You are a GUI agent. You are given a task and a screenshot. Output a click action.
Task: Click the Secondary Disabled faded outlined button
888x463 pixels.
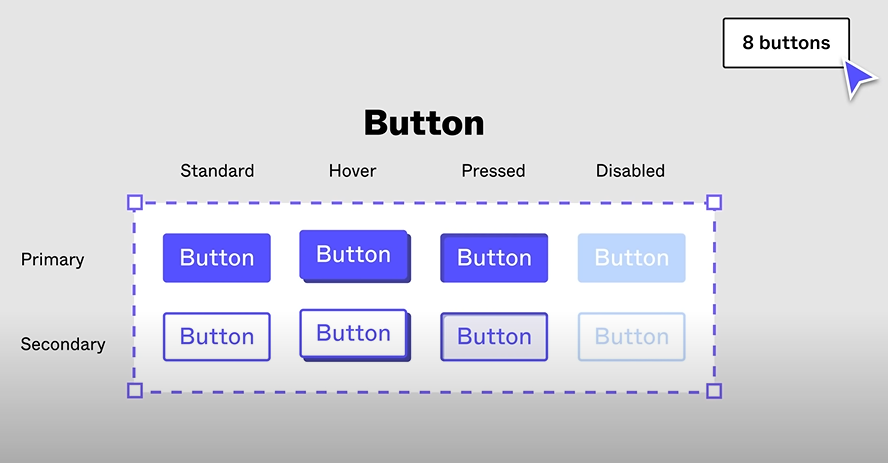(631, 336)
